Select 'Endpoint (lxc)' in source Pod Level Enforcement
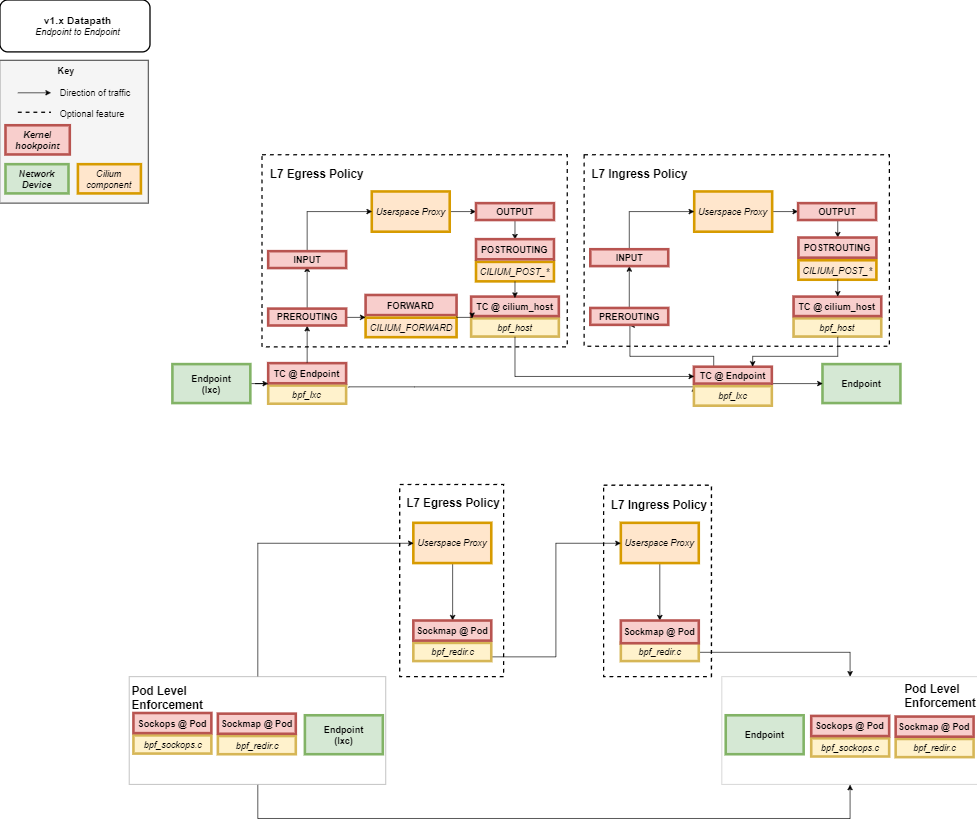The image size is (977, 822). (343, 735)
